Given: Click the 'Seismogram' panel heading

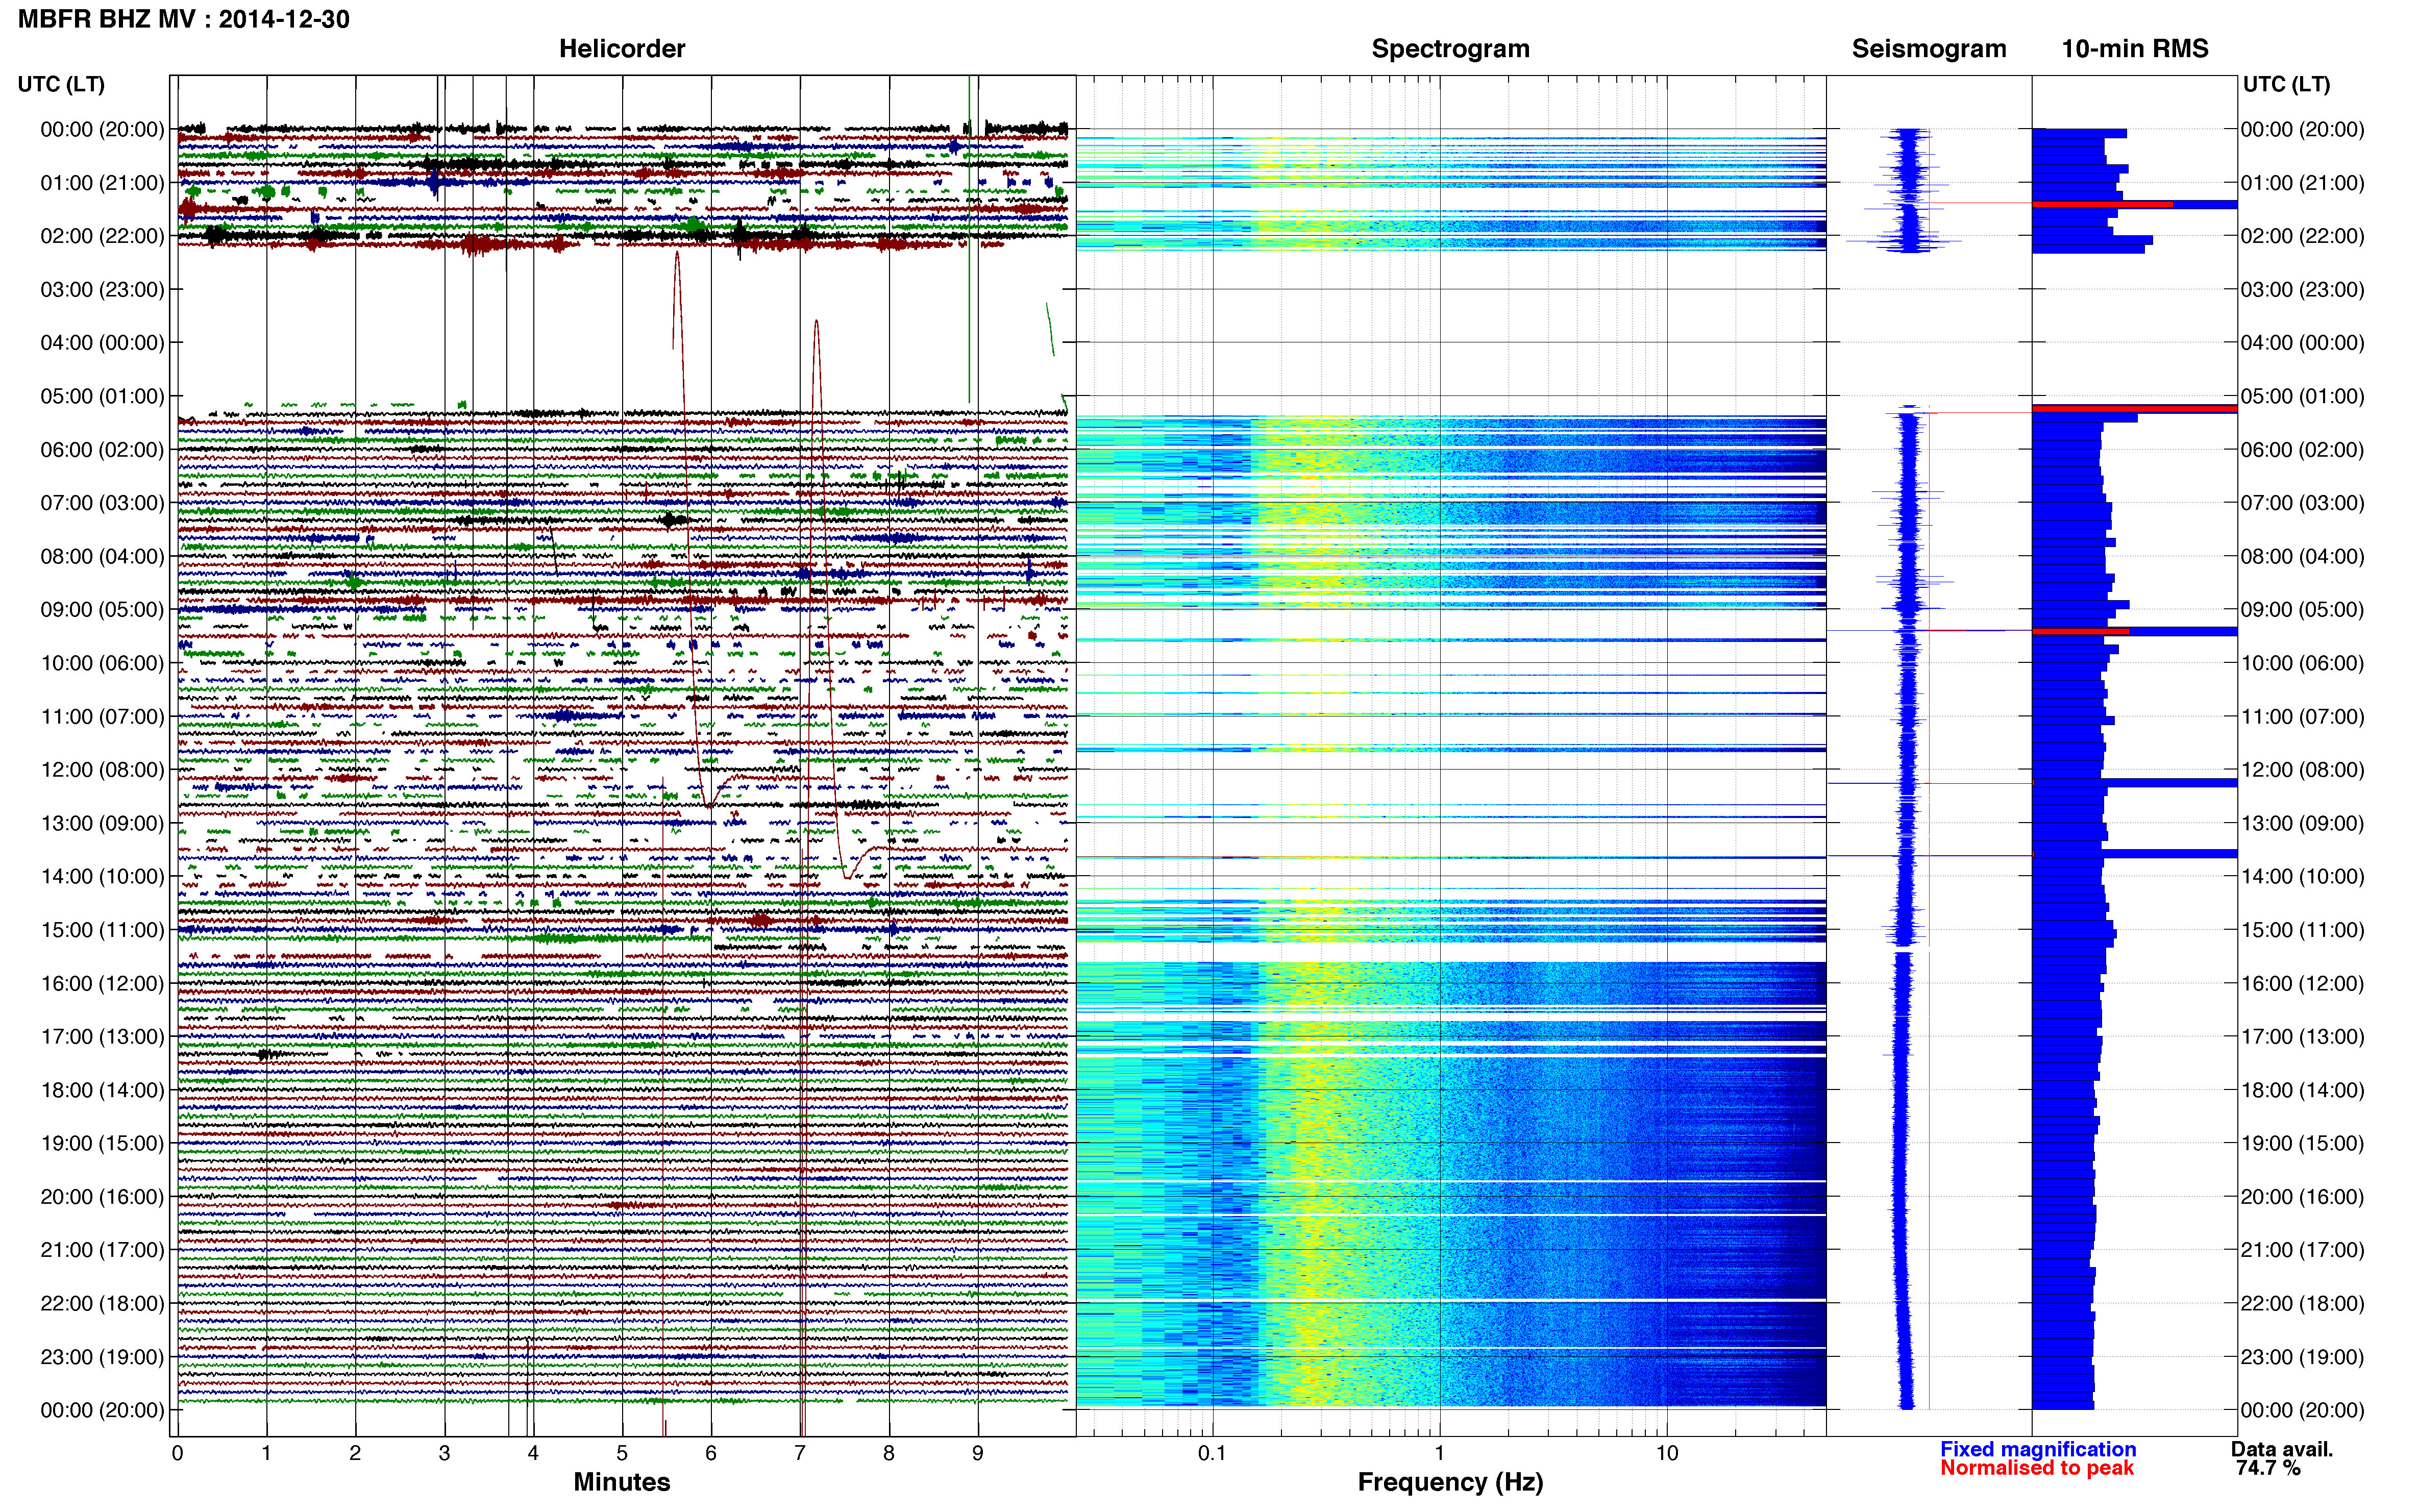Looking at the screenshot, I should click(x=1928, y=49).
